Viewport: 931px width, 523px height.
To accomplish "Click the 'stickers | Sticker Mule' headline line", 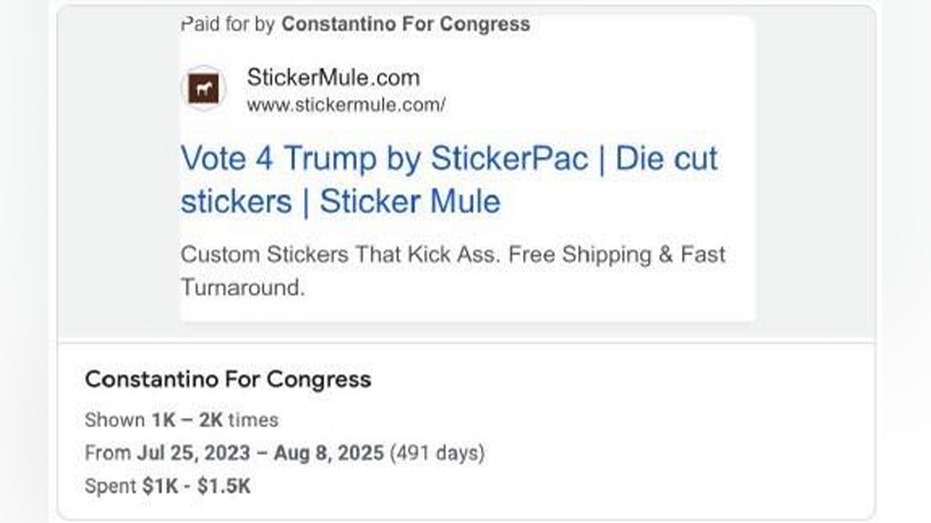I will [340, 201].
